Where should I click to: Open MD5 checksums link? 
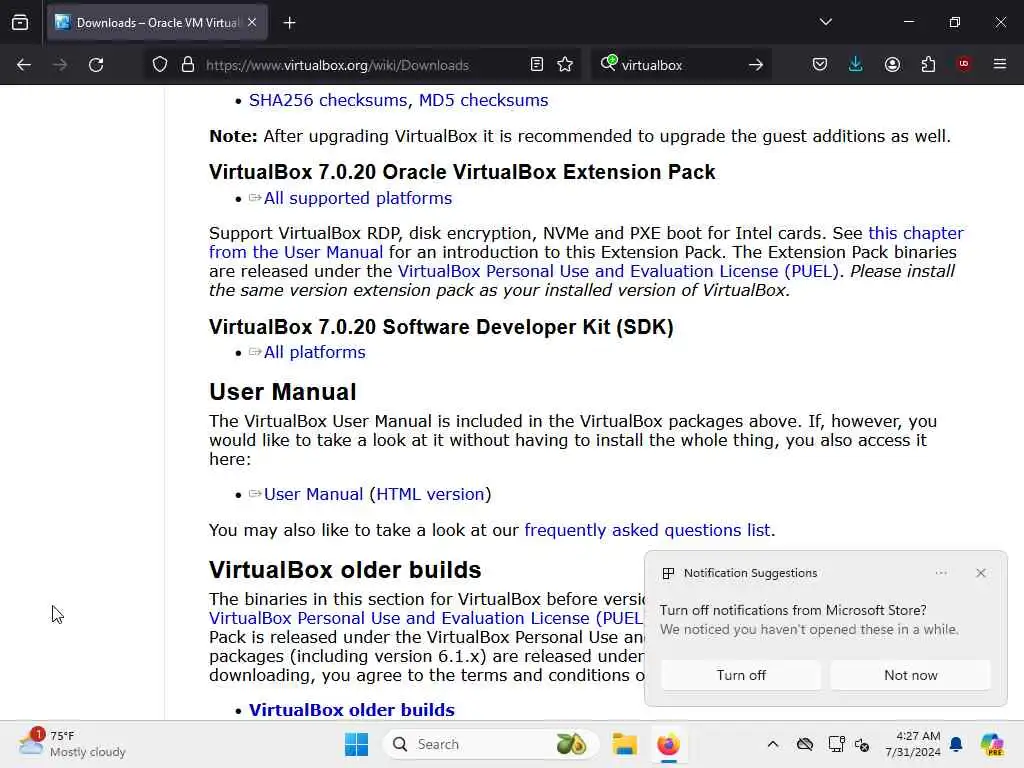483,101
